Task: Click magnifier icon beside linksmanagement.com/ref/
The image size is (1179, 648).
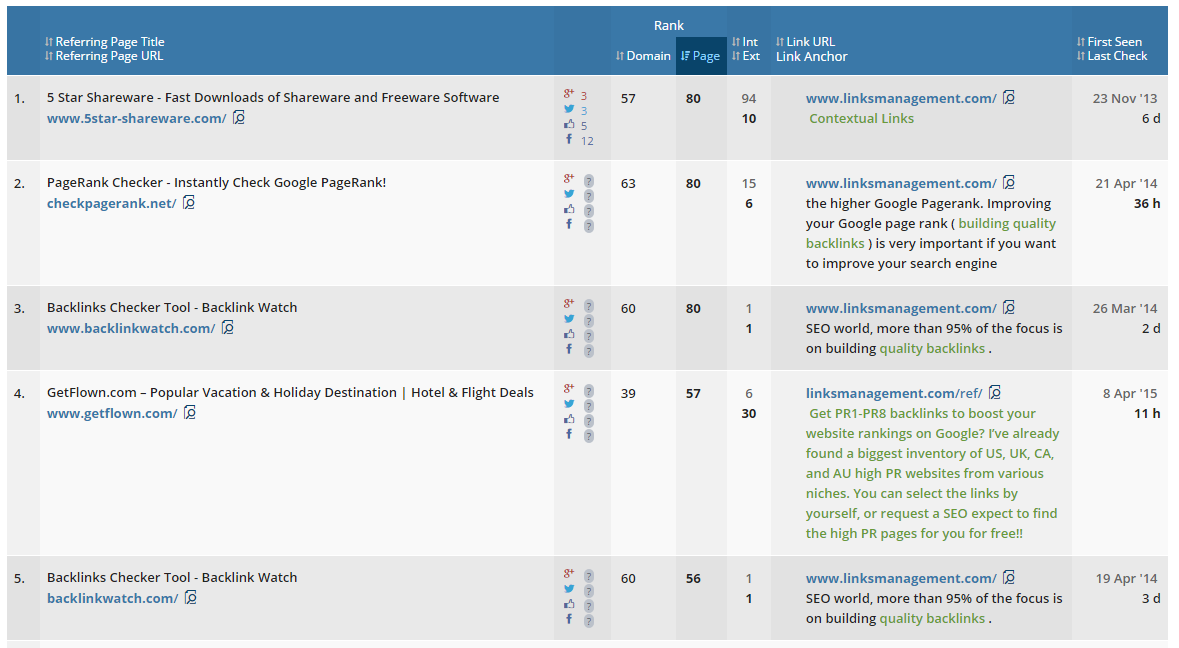Action: 996,392
